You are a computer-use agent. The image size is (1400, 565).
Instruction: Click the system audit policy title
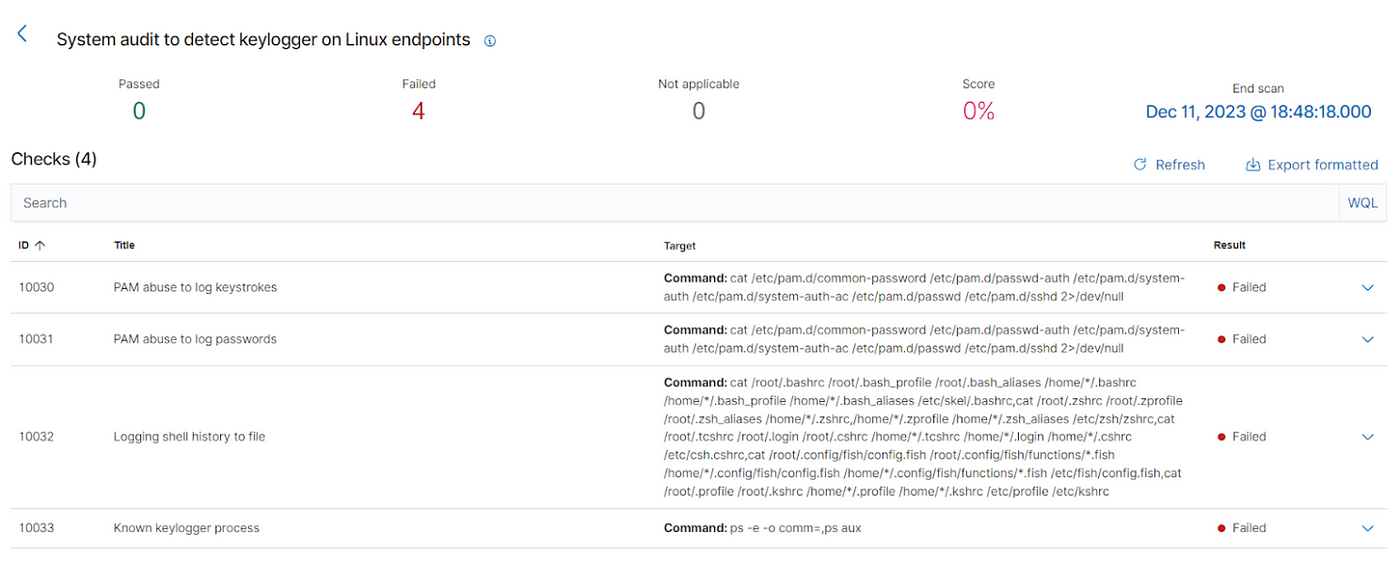(263, 40)
